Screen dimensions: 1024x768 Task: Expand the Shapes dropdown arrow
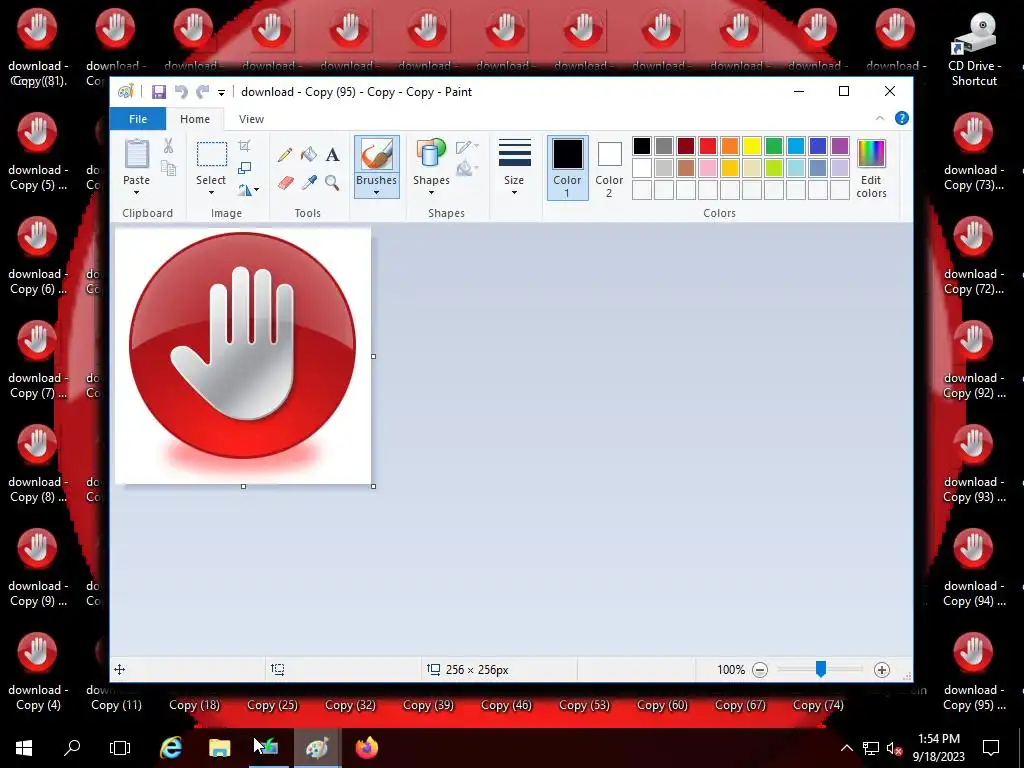431,193
